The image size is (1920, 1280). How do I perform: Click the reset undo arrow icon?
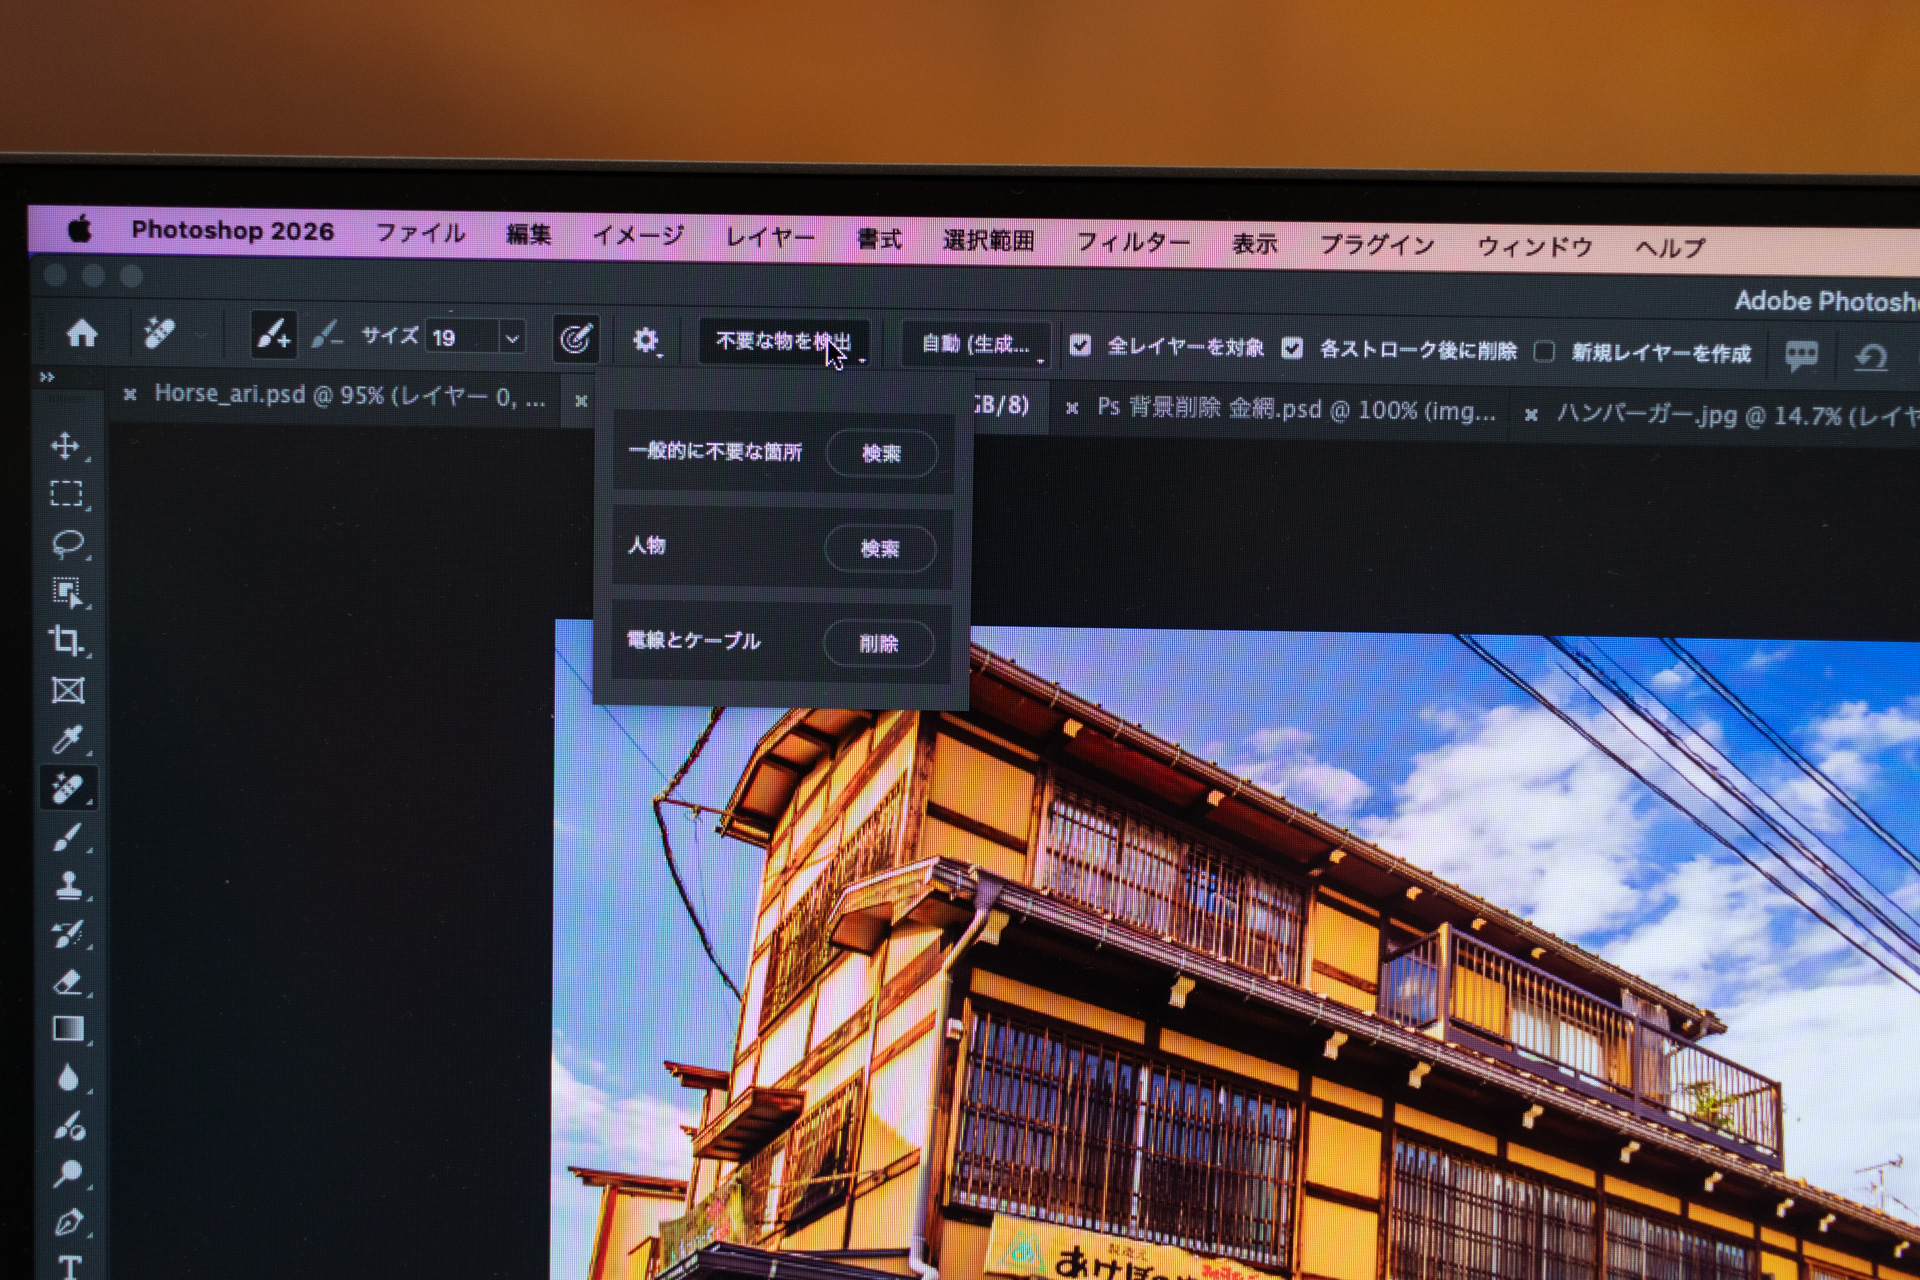(1871, 357)
